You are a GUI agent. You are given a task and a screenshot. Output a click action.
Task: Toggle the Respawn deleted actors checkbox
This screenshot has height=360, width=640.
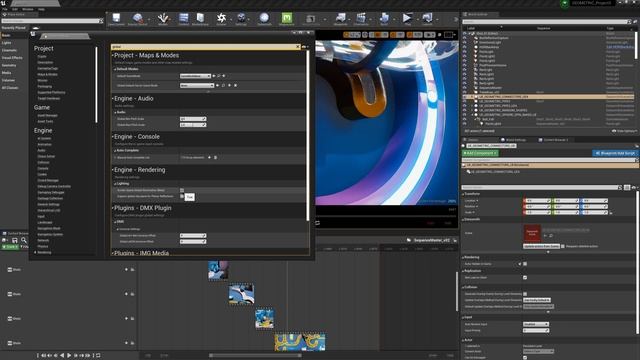click(563, 246)
